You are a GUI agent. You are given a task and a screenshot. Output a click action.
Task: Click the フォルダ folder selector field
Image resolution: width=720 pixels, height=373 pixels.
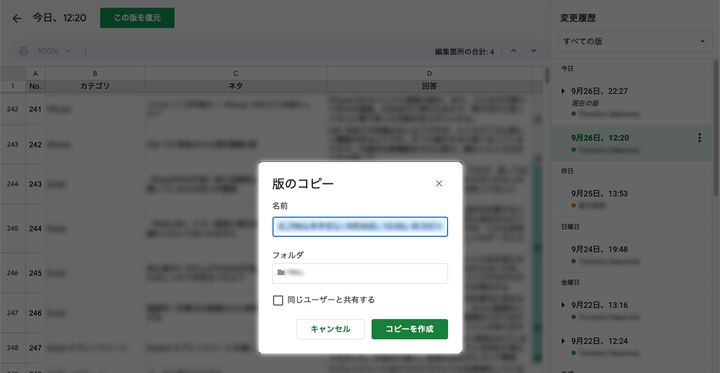pos(360,273)
